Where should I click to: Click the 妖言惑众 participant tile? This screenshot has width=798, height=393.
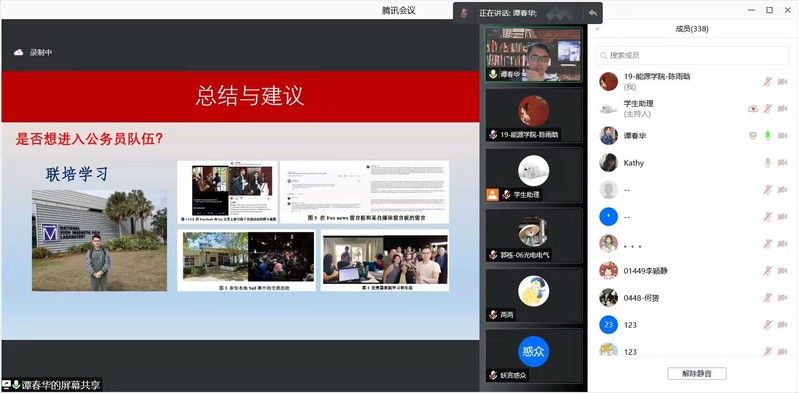click(533, 356)
